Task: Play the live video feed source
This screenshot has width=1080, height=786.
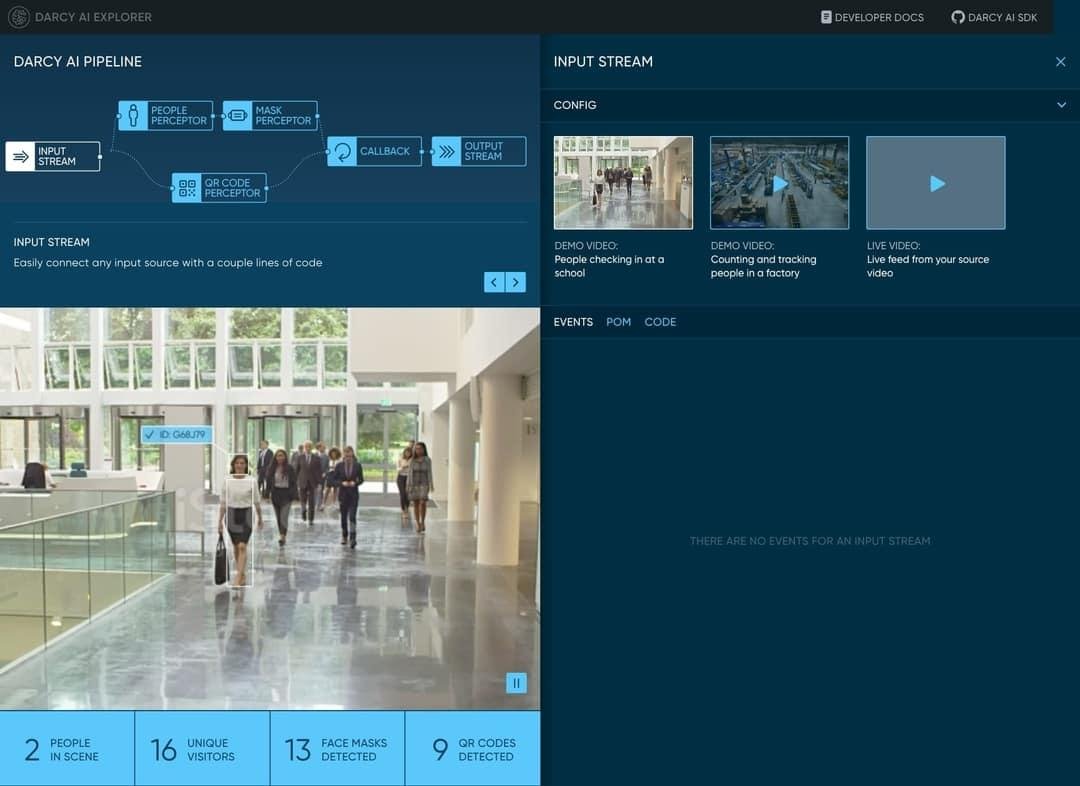Action: tap(936, 183)
